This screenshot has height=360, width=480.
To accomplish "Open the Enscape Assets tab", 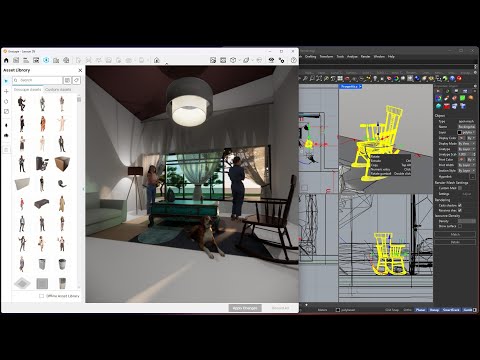I will [28, 90].
